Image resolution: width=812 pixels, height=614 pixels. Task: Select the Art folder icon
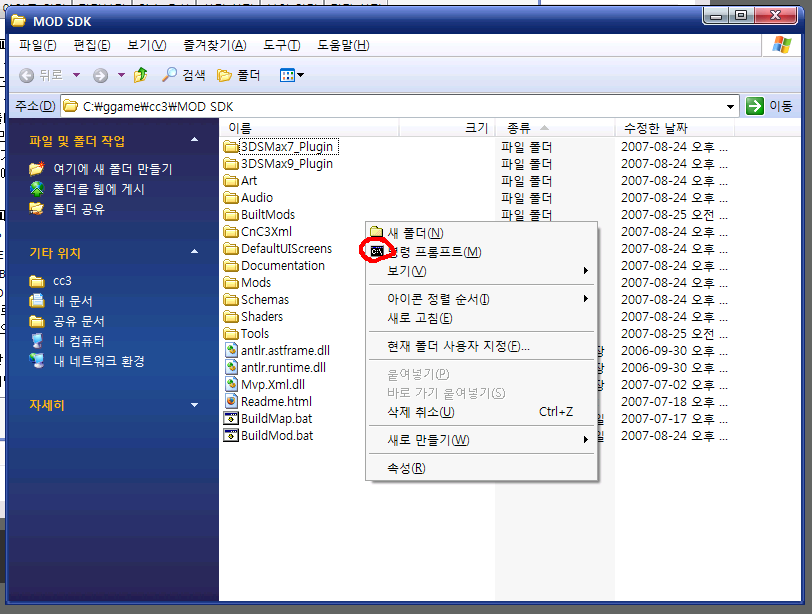(x=231, y=181)
